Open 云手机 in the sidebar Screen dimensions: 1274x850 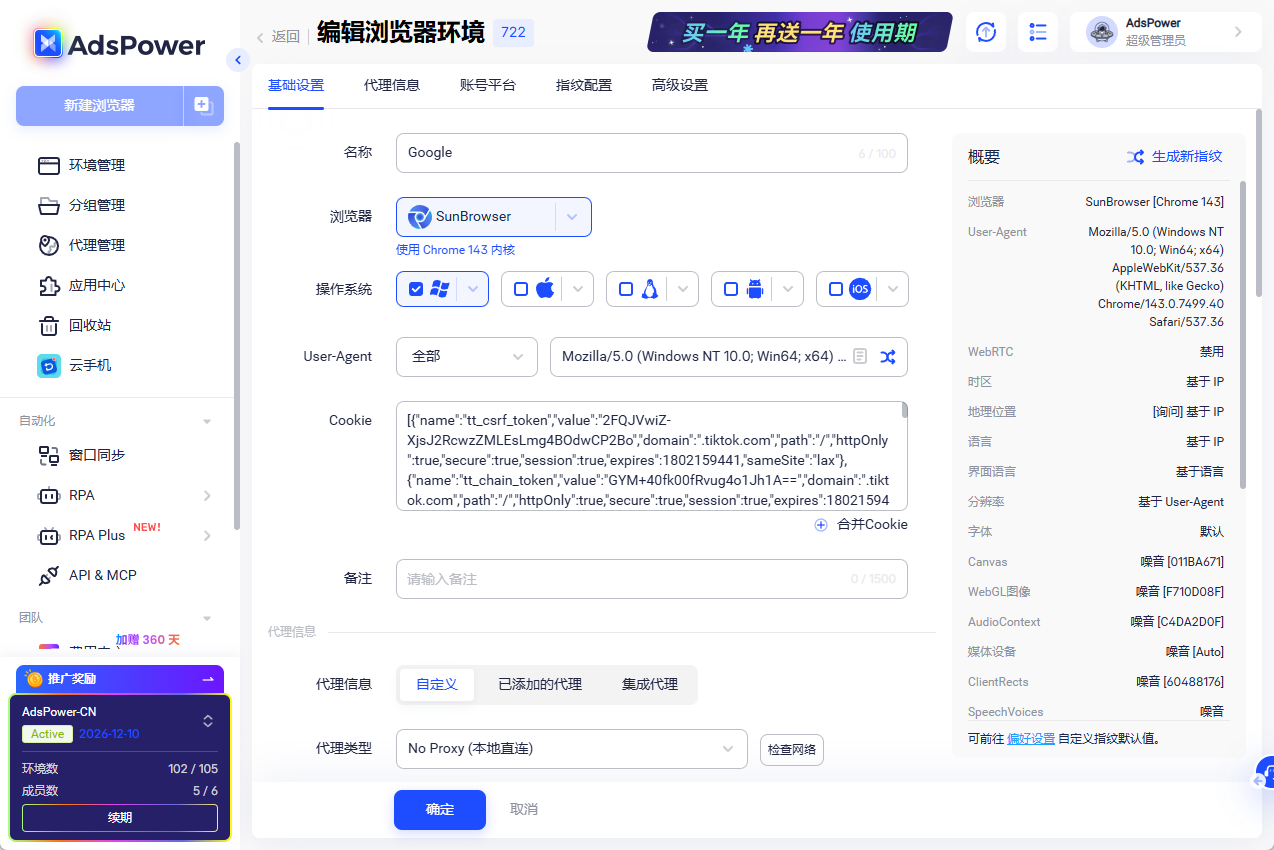click(x=88, y=365)
